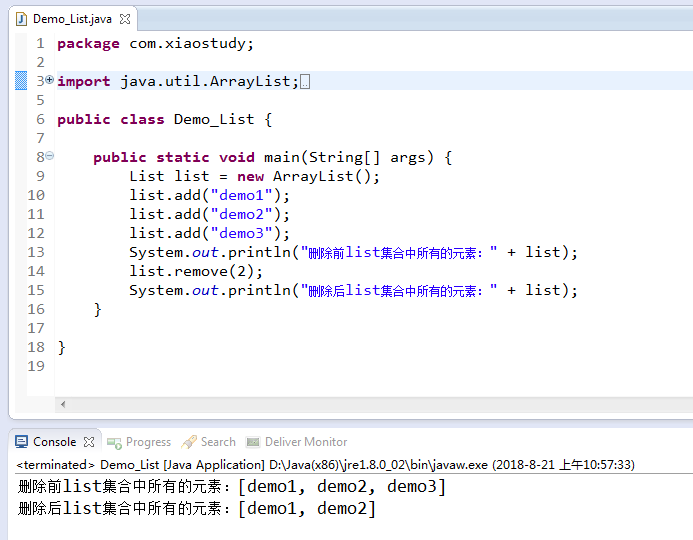
Task: Open the collapsed imports placeholder box
Action: point(305,81)
